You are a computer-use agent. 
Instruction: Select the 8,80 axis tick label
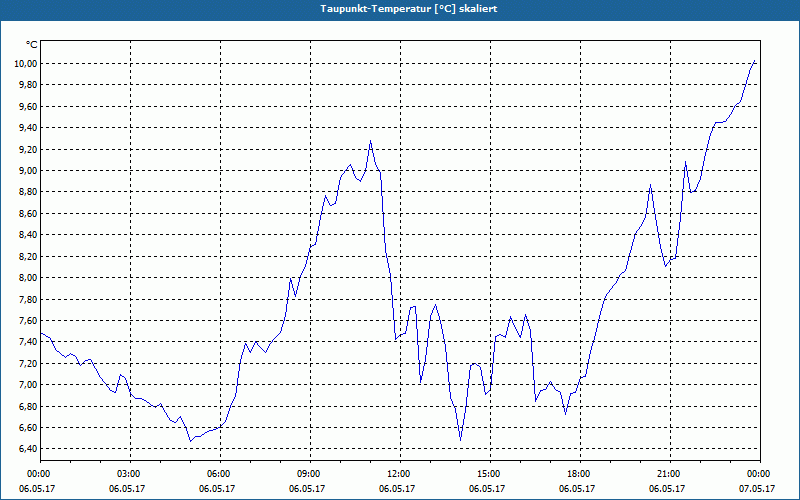[x=28, y=192]
